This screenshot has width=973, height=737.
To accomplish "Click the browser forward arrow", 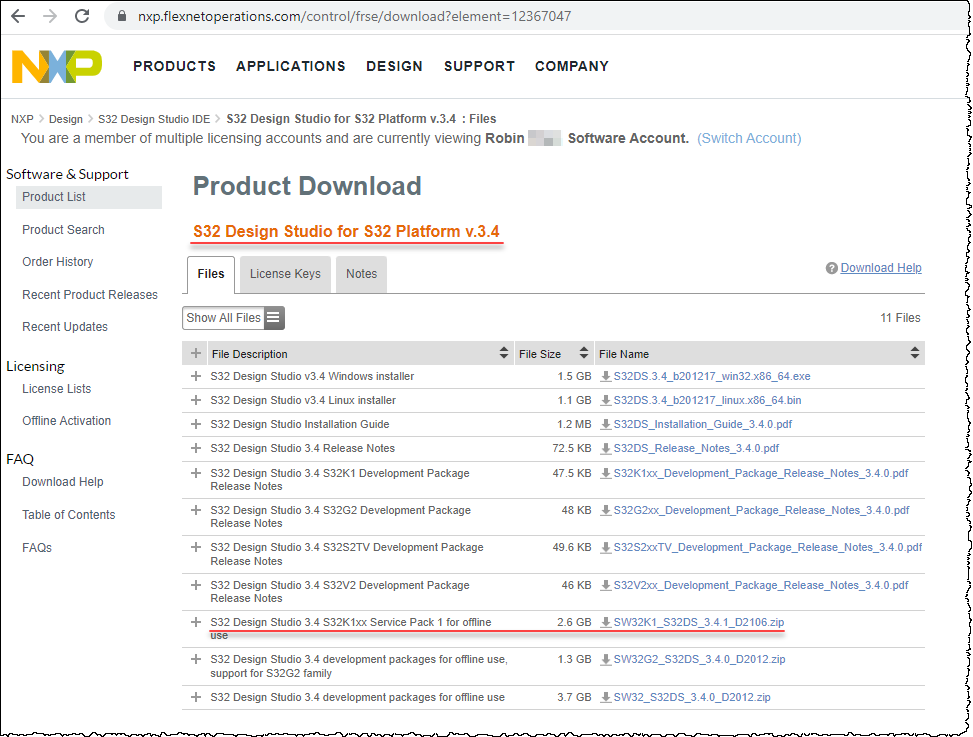I will pyautogui.click(x=50, y=16).
